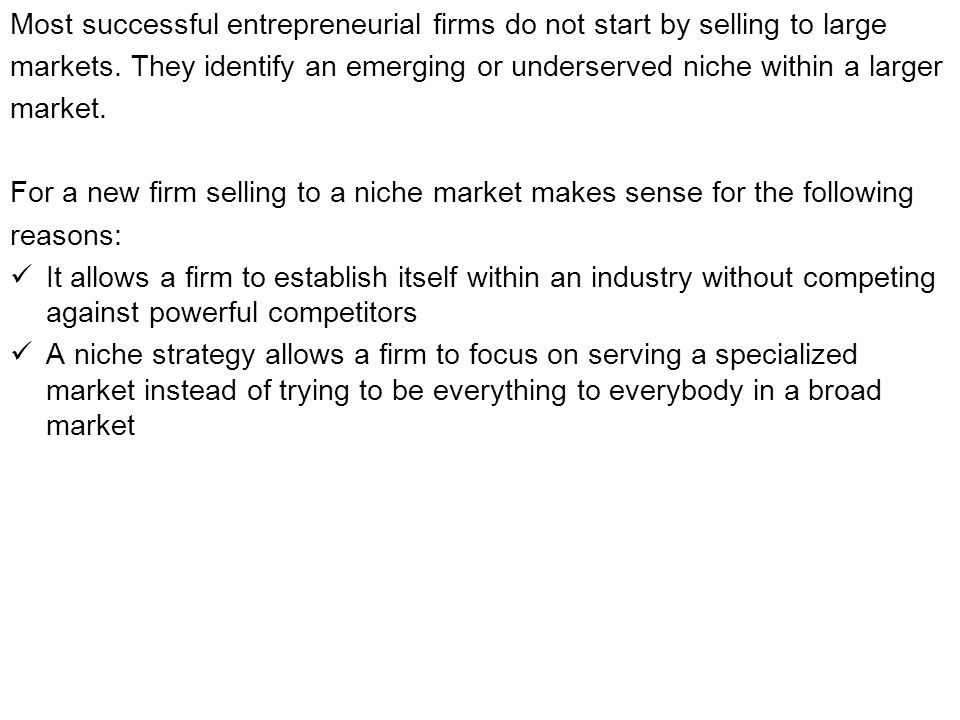The width and height of the screenshot is (960, 720).
Task: Click the standalone word 'market.' ending first paragraph
Action: point(58,109)
